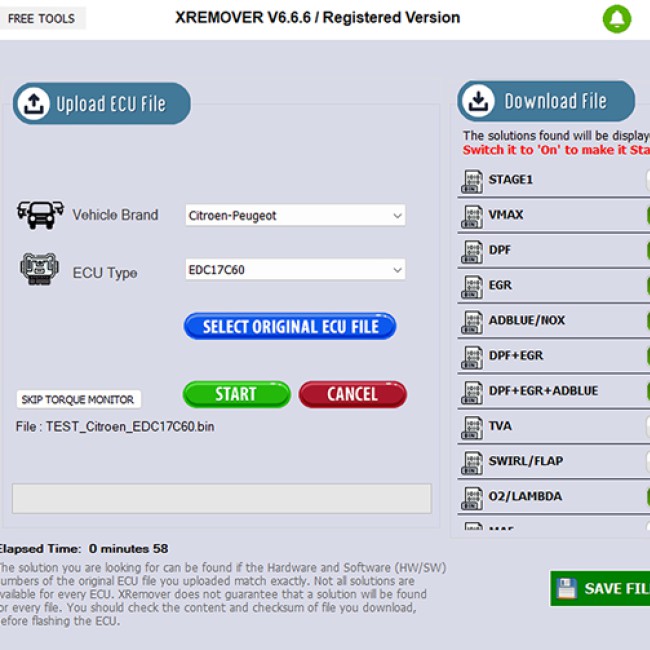Click the file name TEST_Citroen_EDC17C60.bin
The width and height of the screenshot is (650, 650).
click(x=130, y=427)
